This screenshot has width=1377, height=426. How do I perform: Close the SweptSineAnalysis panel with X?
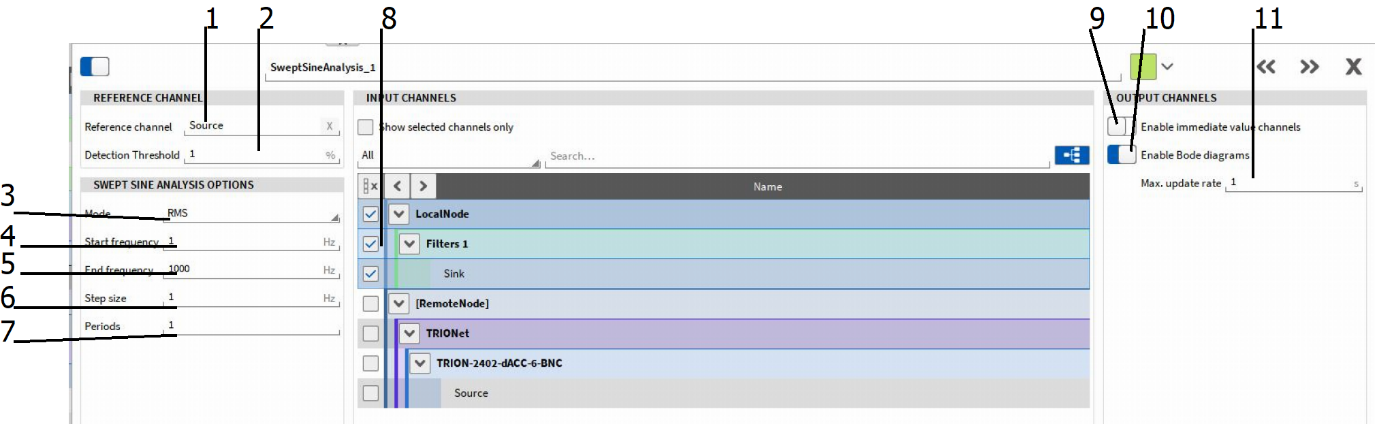pos(1353,67)
